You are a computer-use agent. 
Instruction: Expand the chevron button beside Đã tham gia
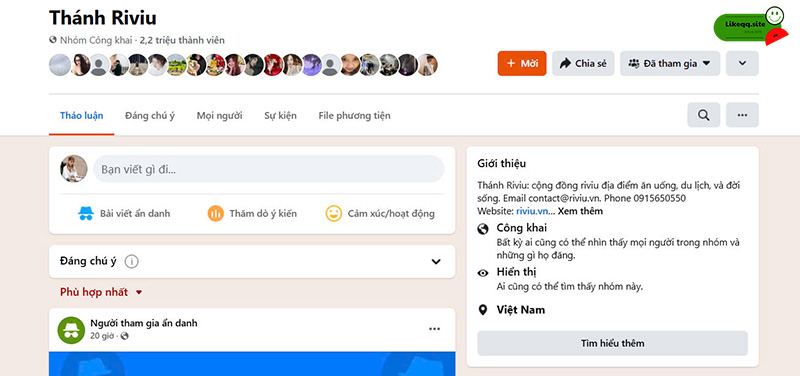point(742,63)
